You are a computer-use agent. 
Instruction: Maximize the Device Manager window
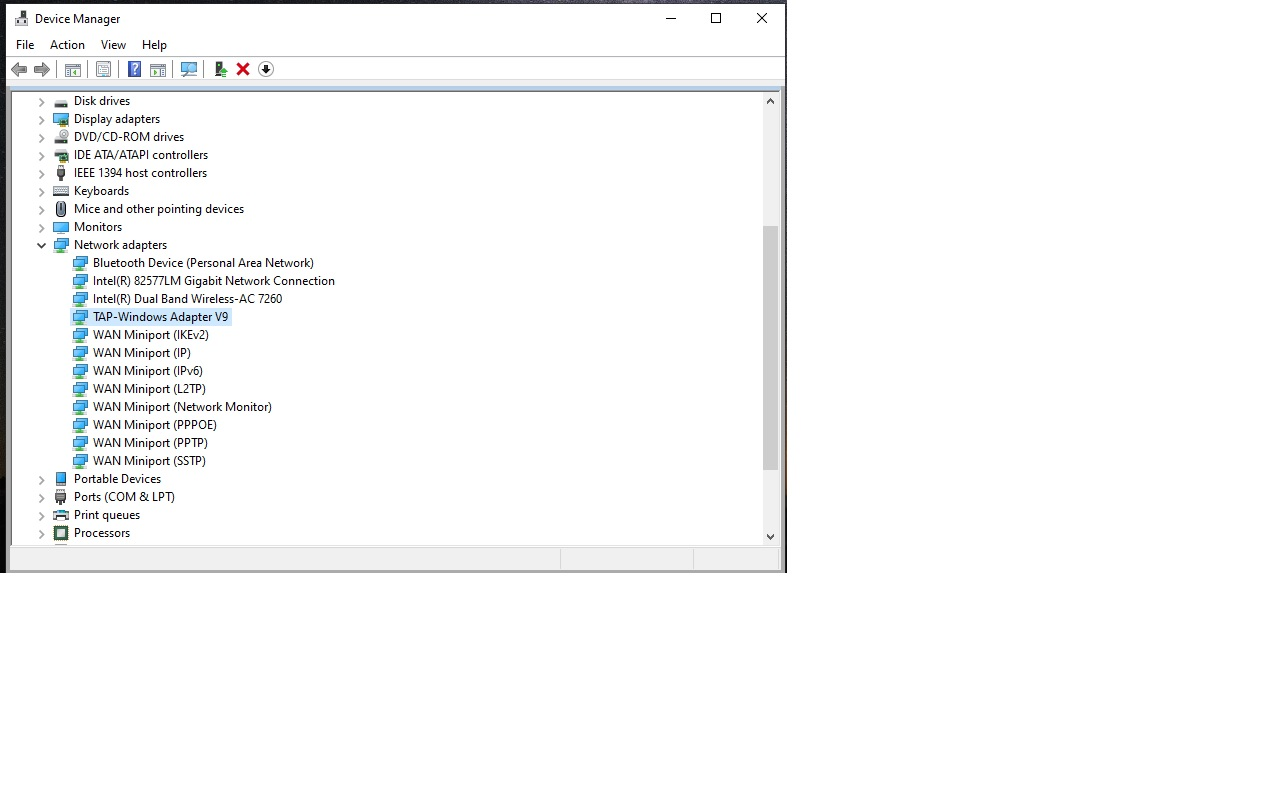(x=716, y=18)
